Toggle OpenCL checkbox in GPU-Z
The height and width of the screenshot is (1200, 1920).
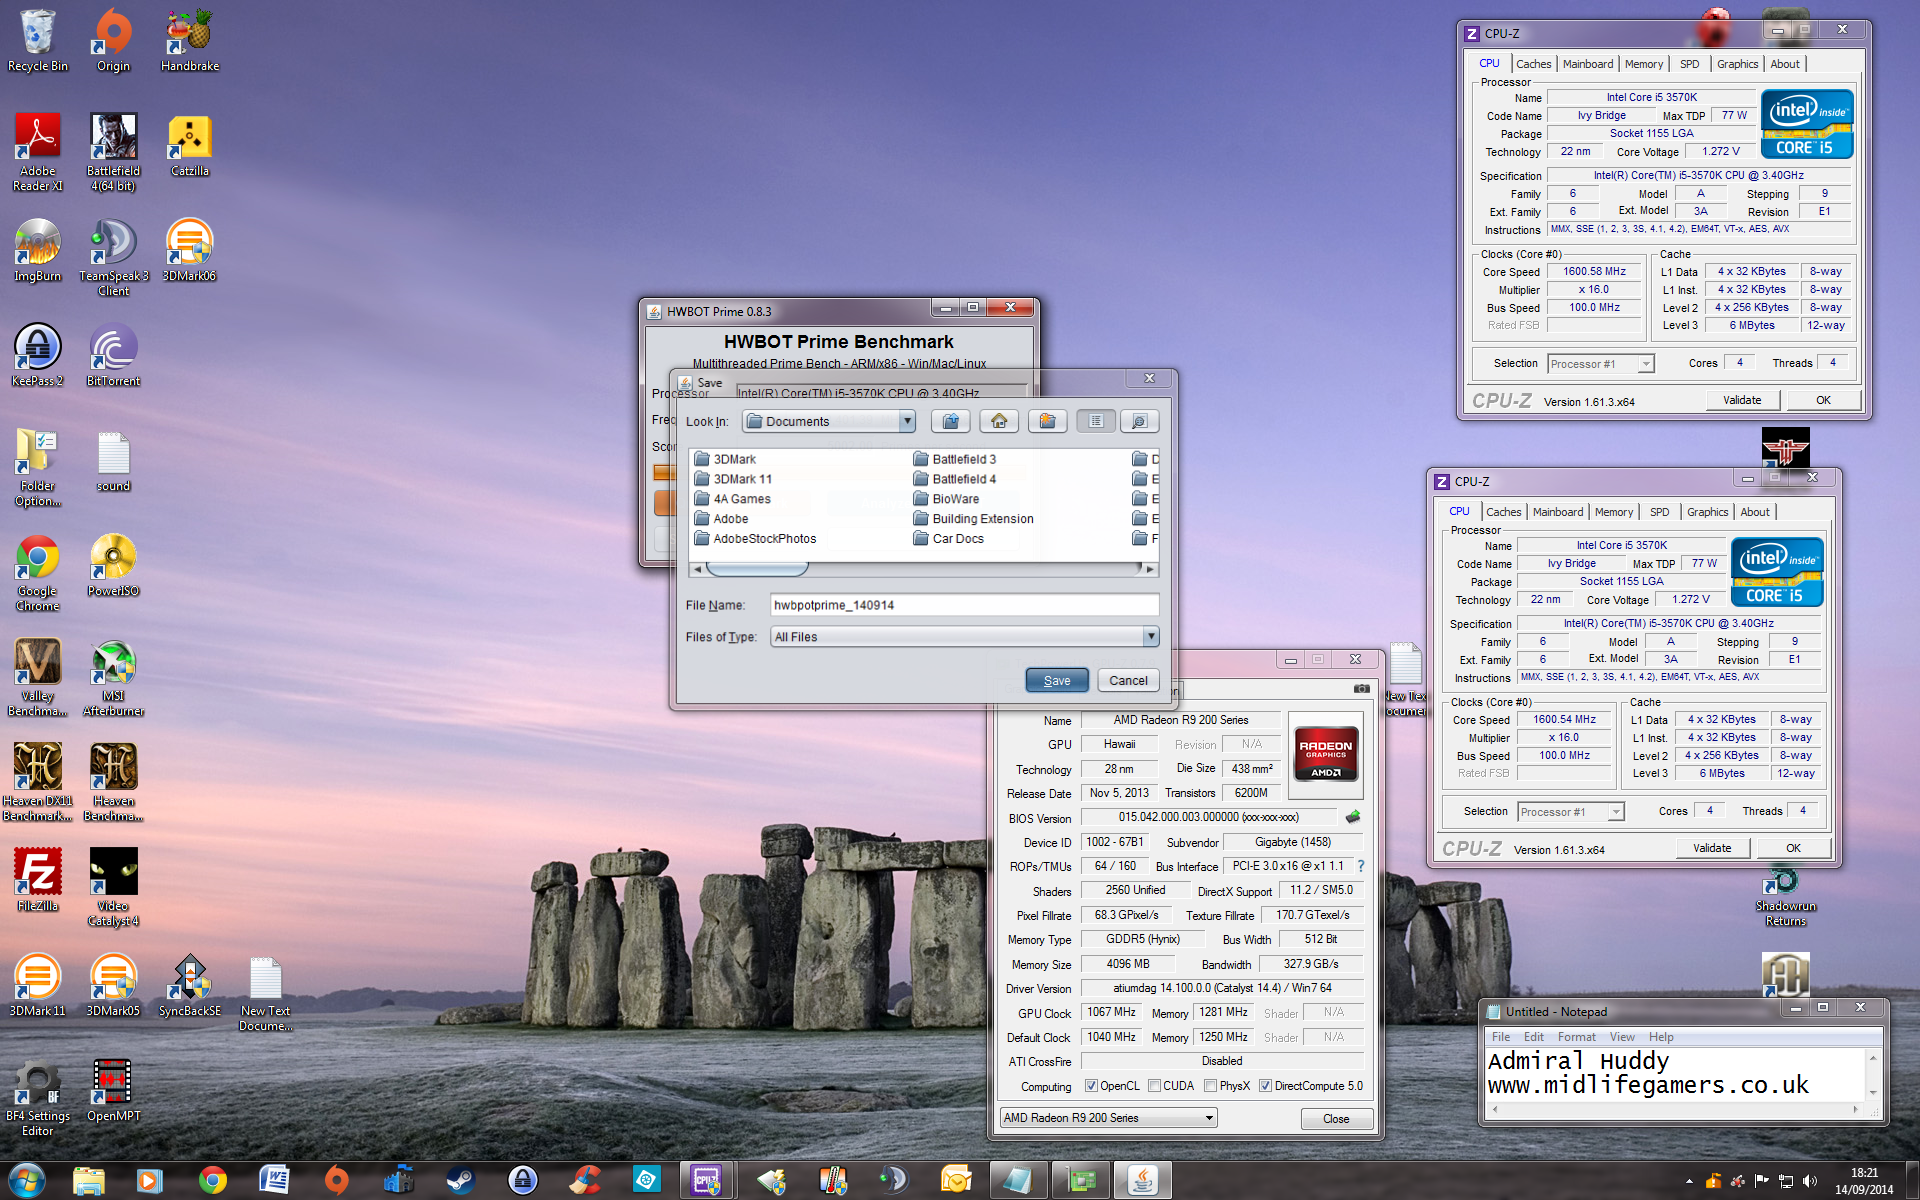pyautogui.click(x=1091, y=1086)
